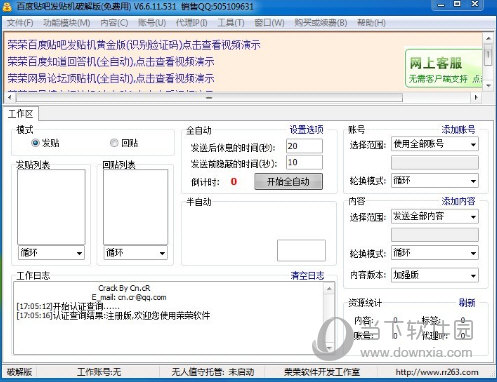Click the 刷新 link in 资源统计
Screen dimensions: 497x382
pyautogui.click(x=467, y=303)
